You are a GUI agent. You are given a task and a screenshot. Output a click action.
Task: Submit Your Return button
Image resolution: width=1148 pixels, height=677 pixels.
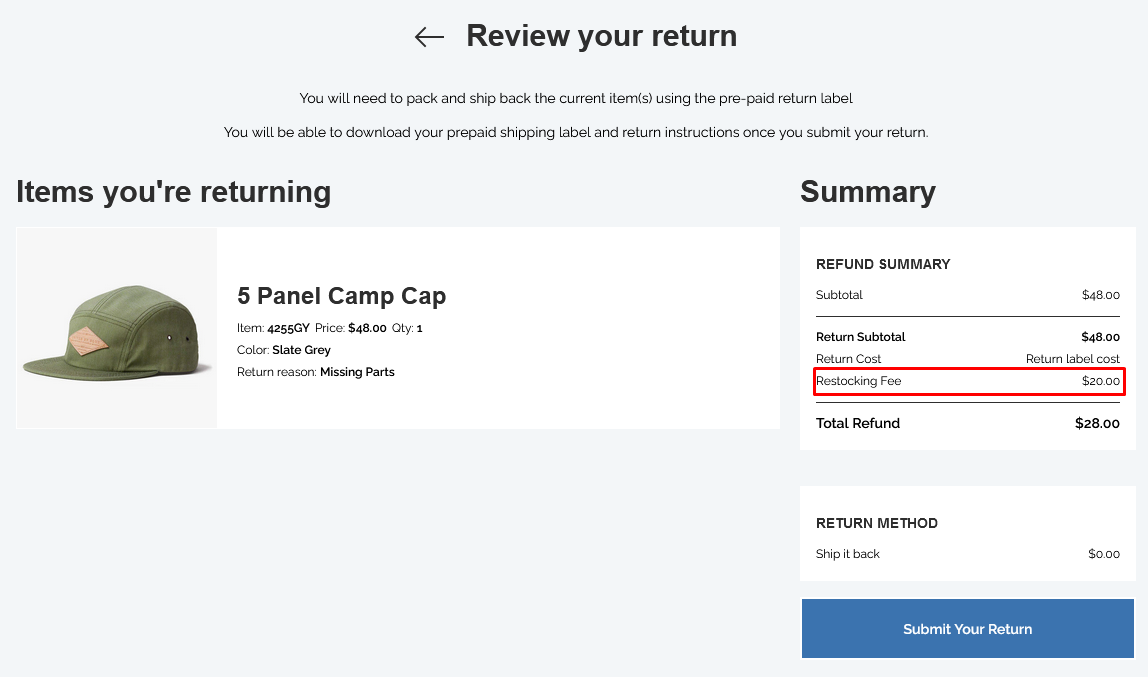967,629
